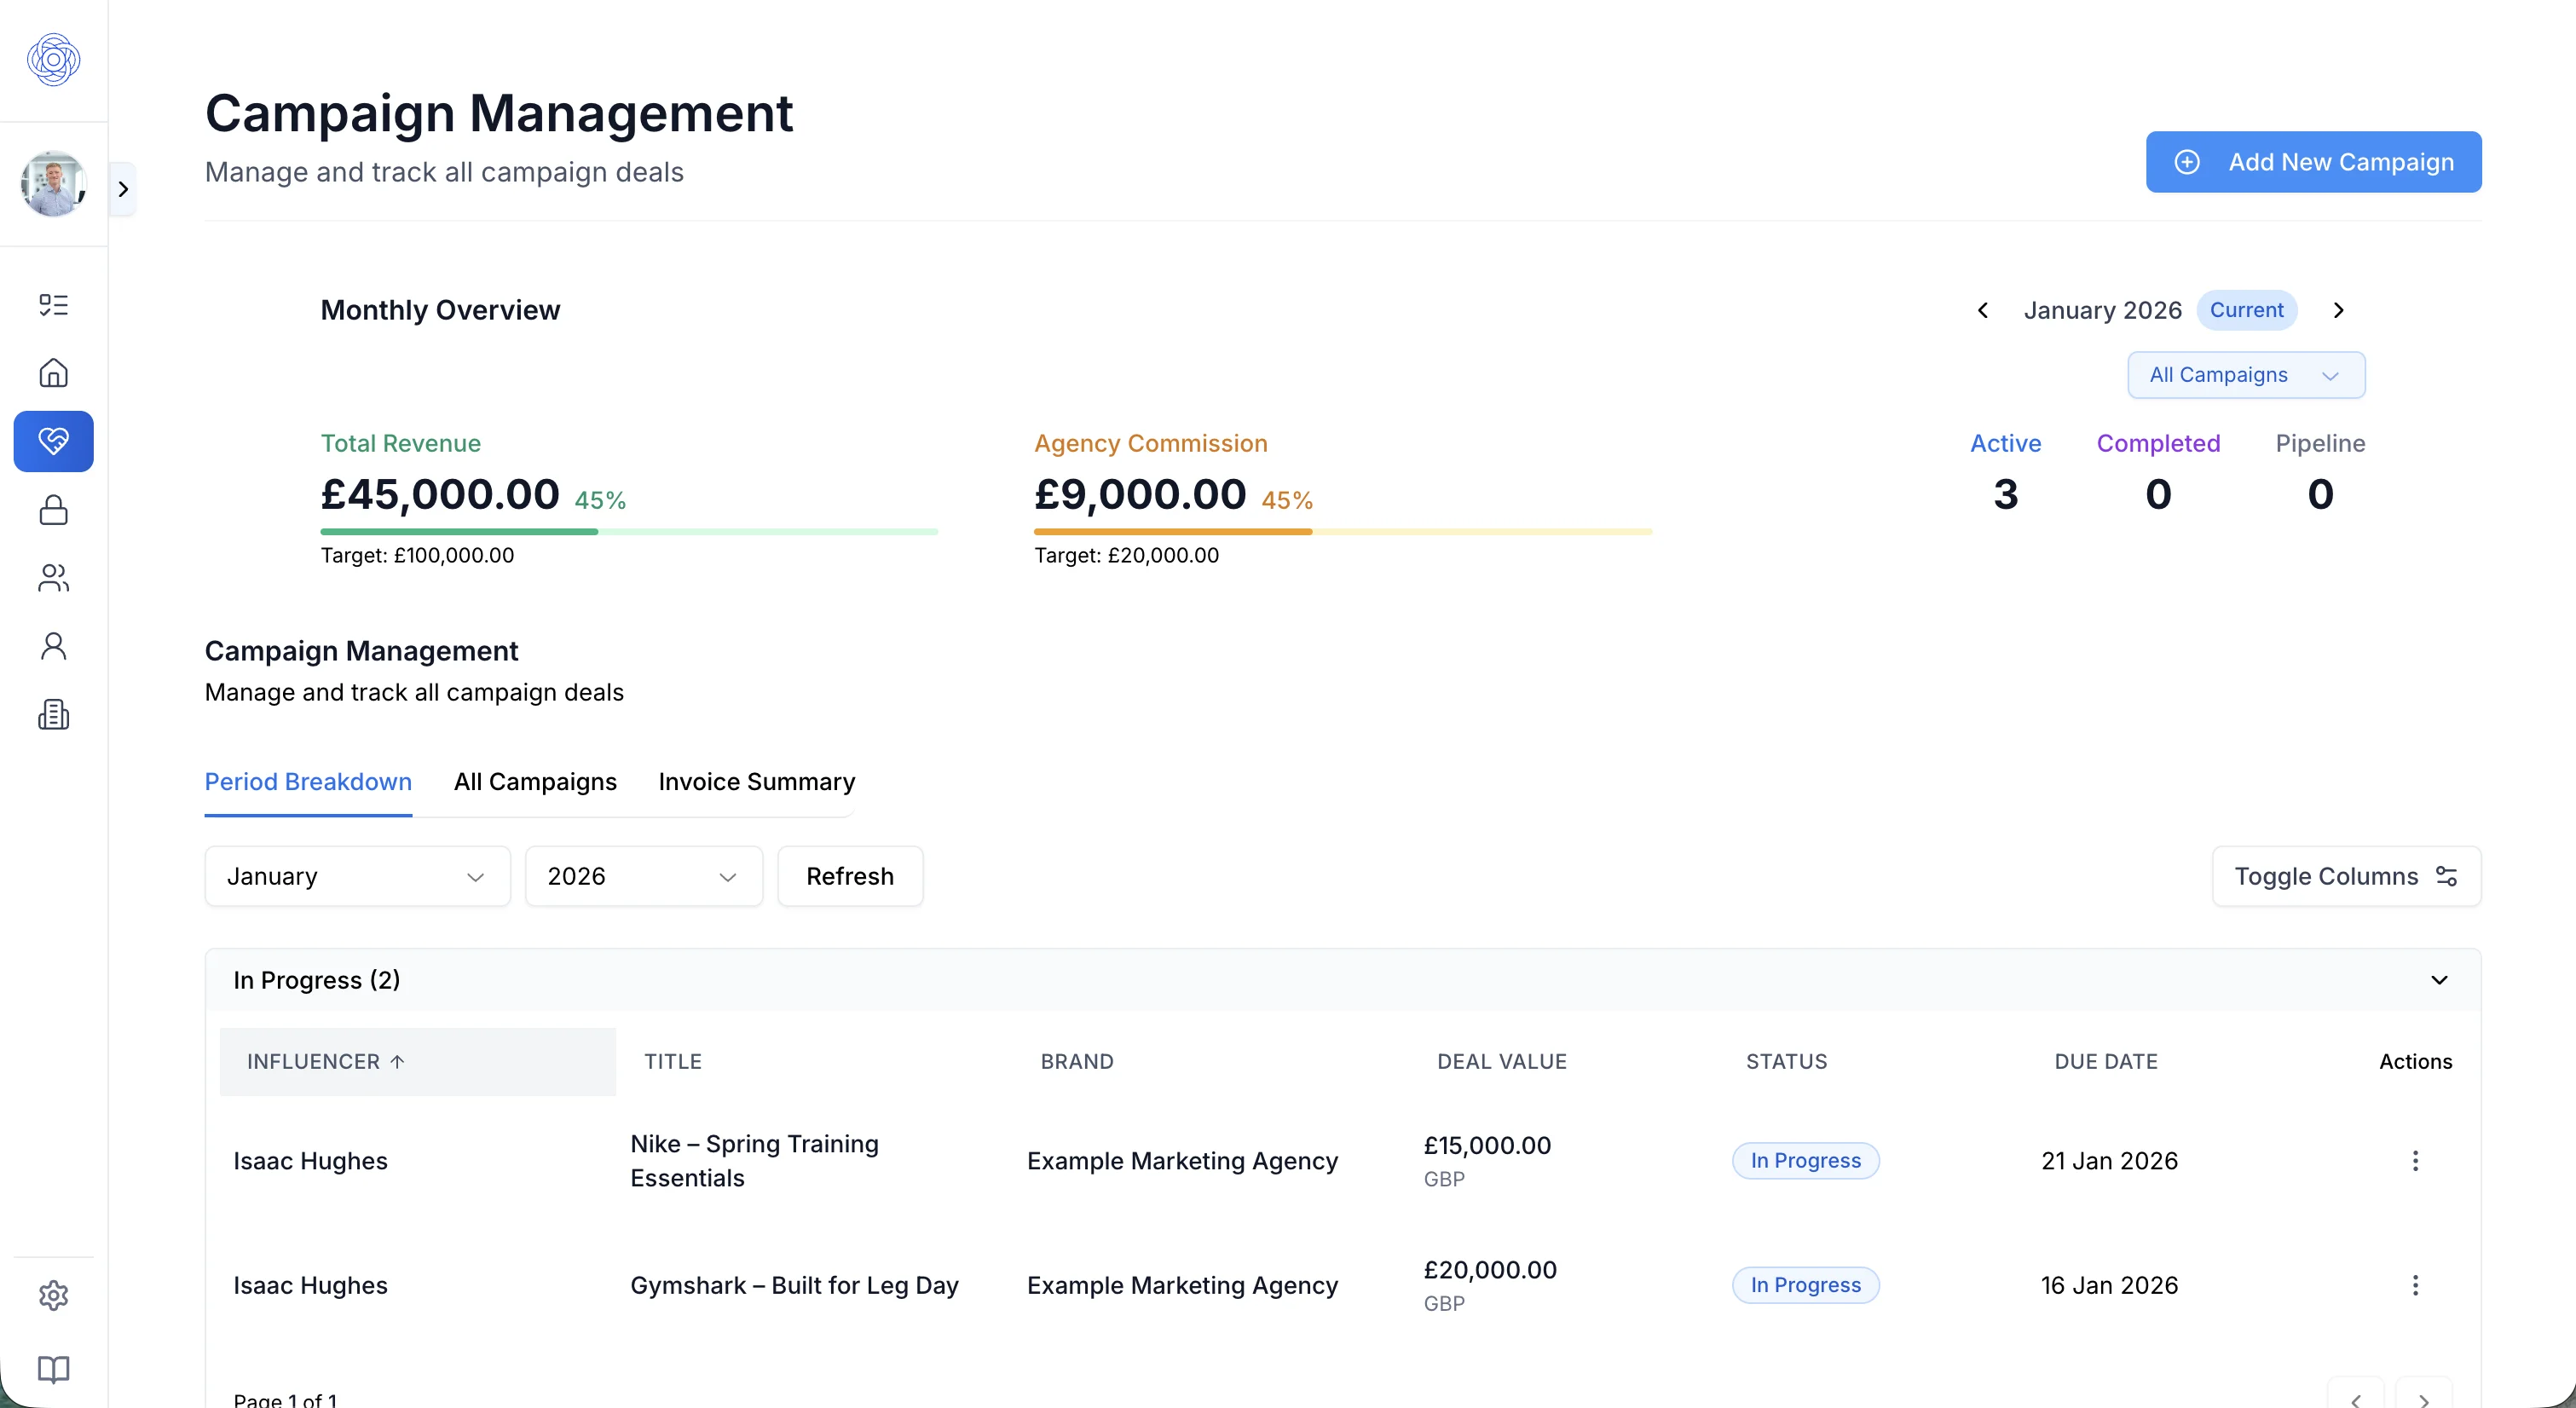2576x1408 pixels.
Task: Open the year dropdown showing 2026
Action: pyautogui.click(x=643, y=875)
